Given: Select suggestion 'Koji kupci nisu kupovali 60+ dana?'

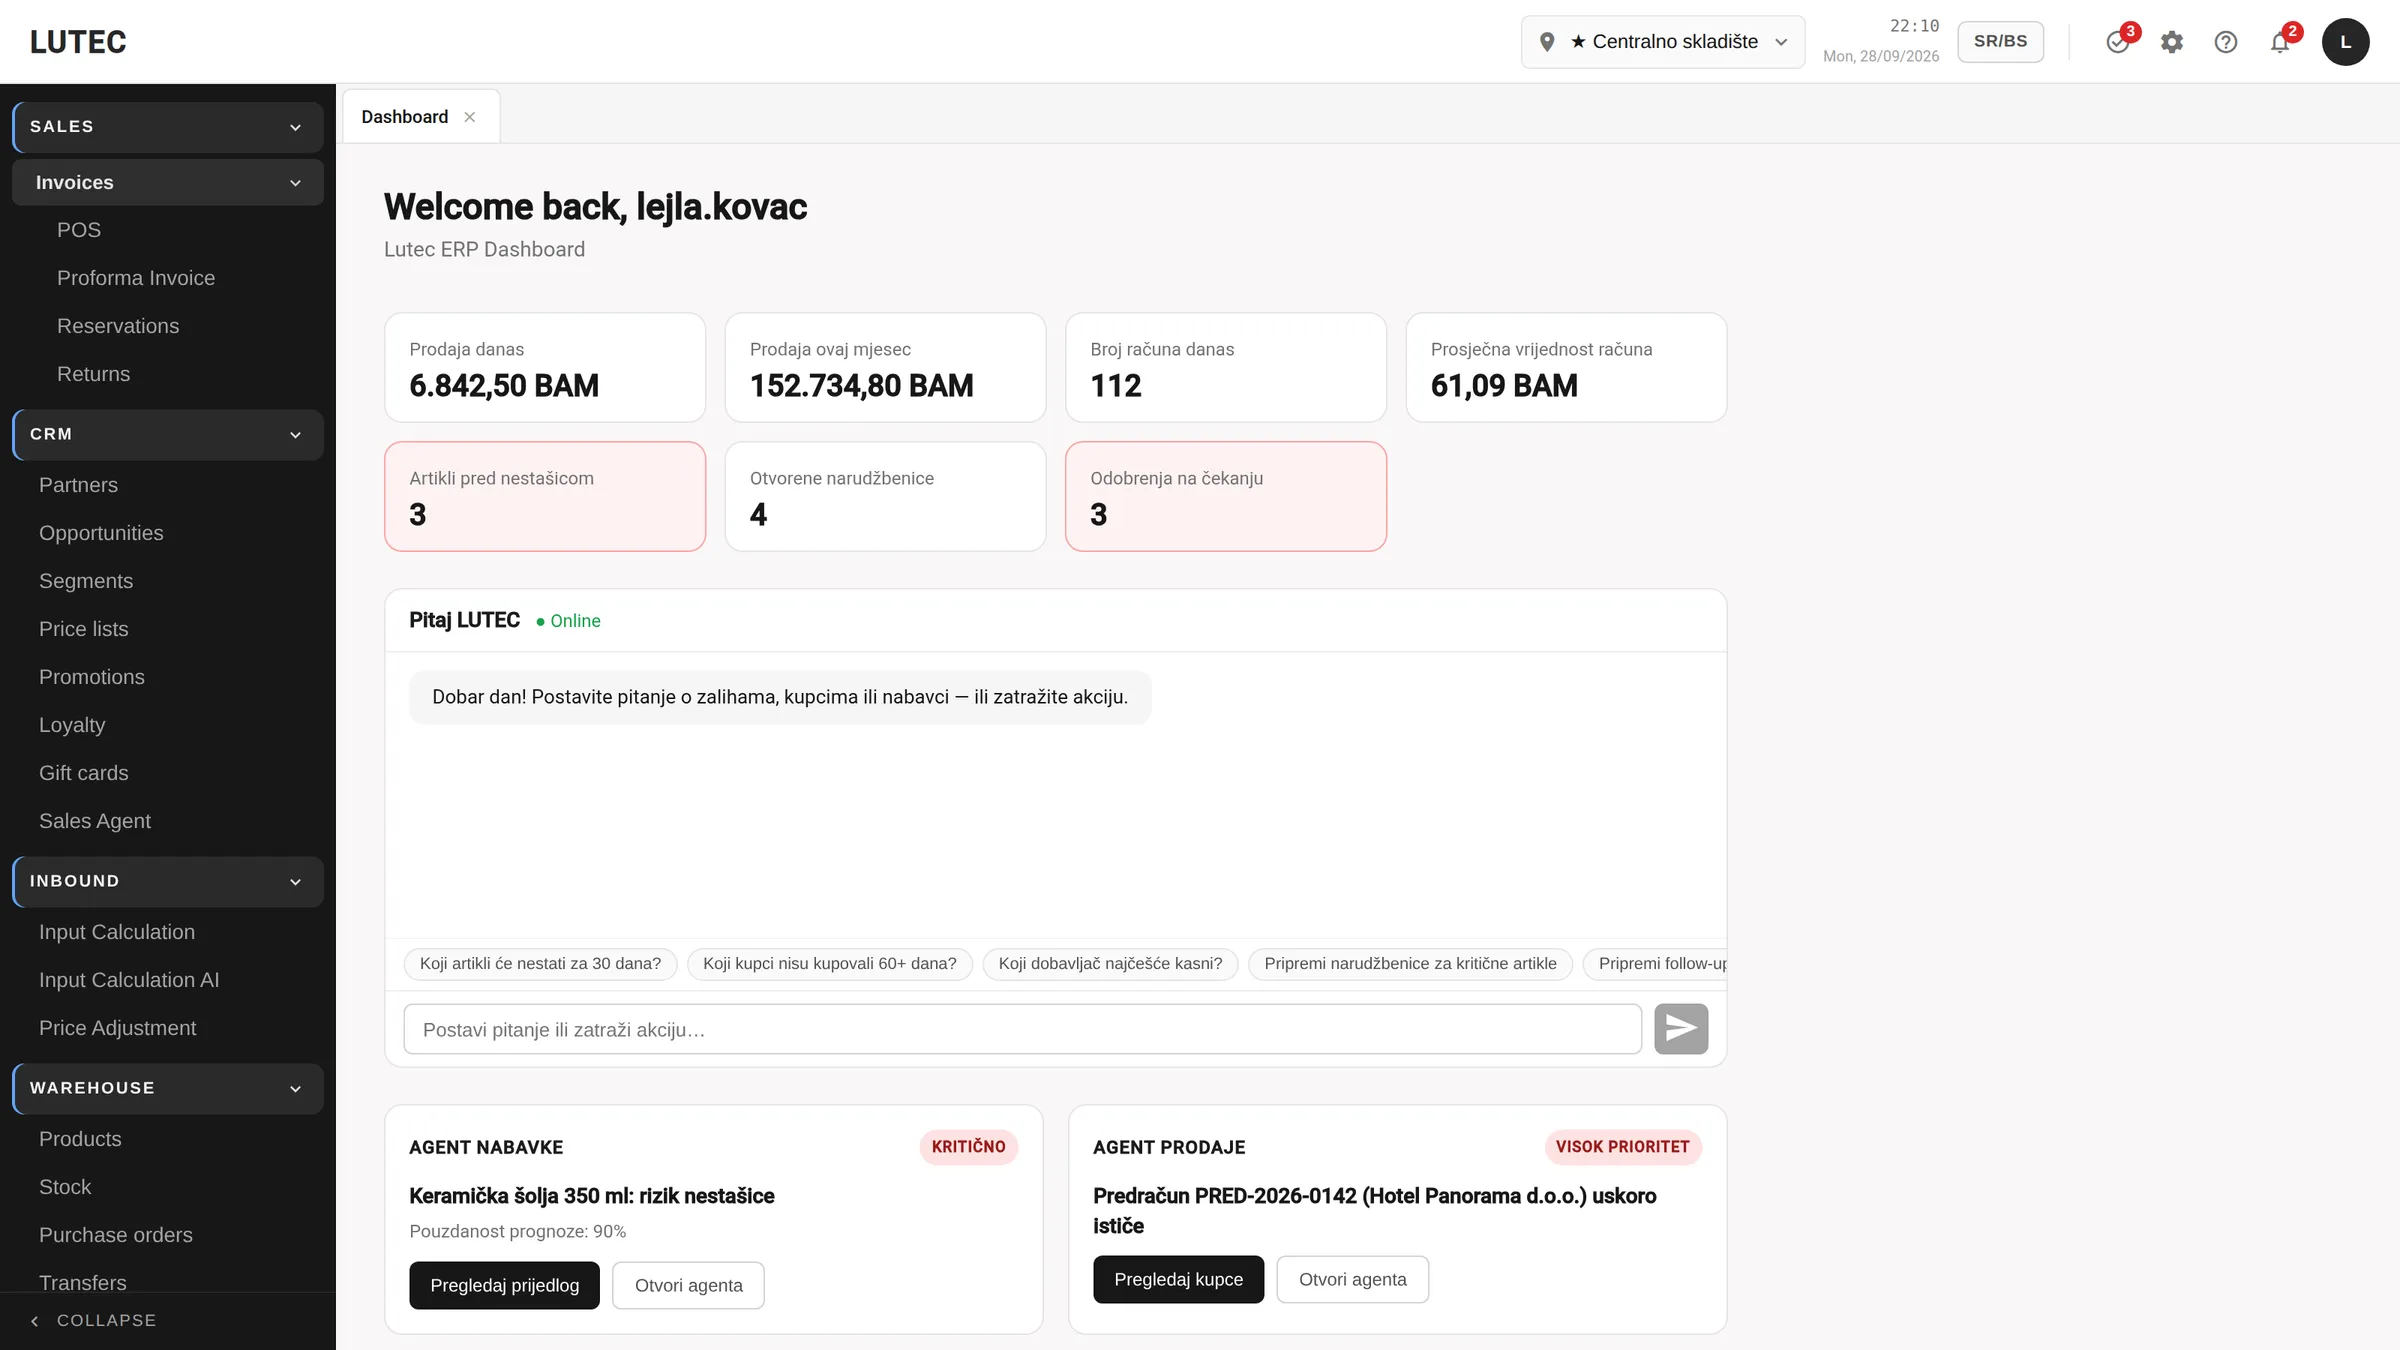Looking at the screenshot, I should tap(830, 964).
